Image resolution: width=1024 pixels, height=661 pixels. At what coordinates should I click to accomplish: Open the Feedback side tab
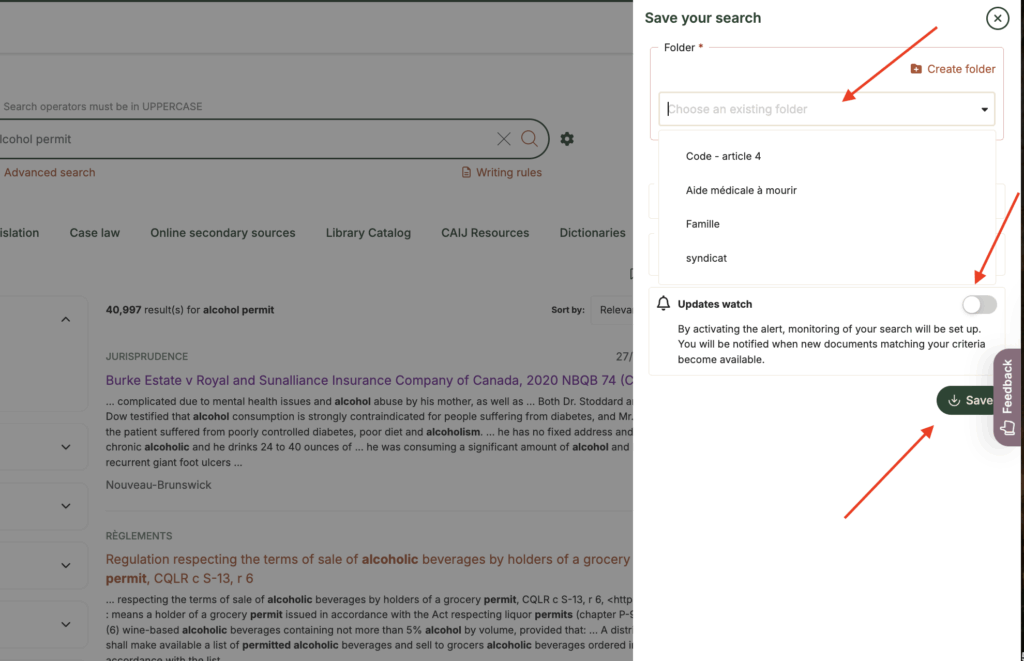(1007, 397)
